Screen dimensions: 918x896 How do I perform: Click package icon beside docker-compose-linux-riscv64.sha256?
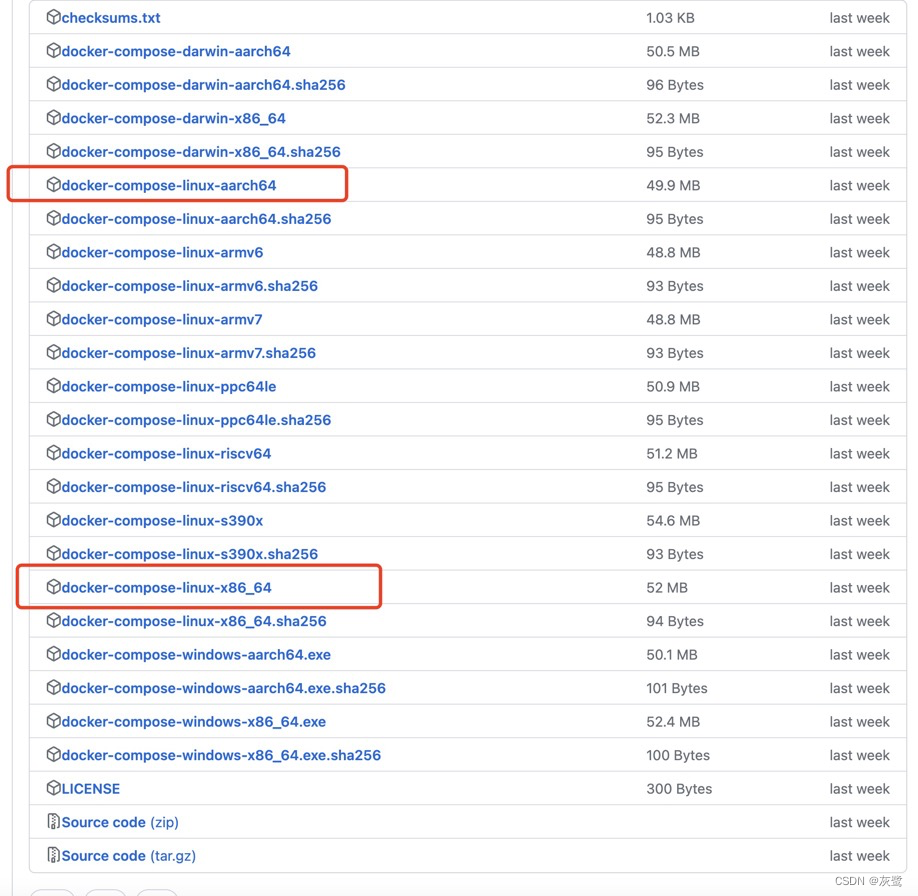click(53, 486)
